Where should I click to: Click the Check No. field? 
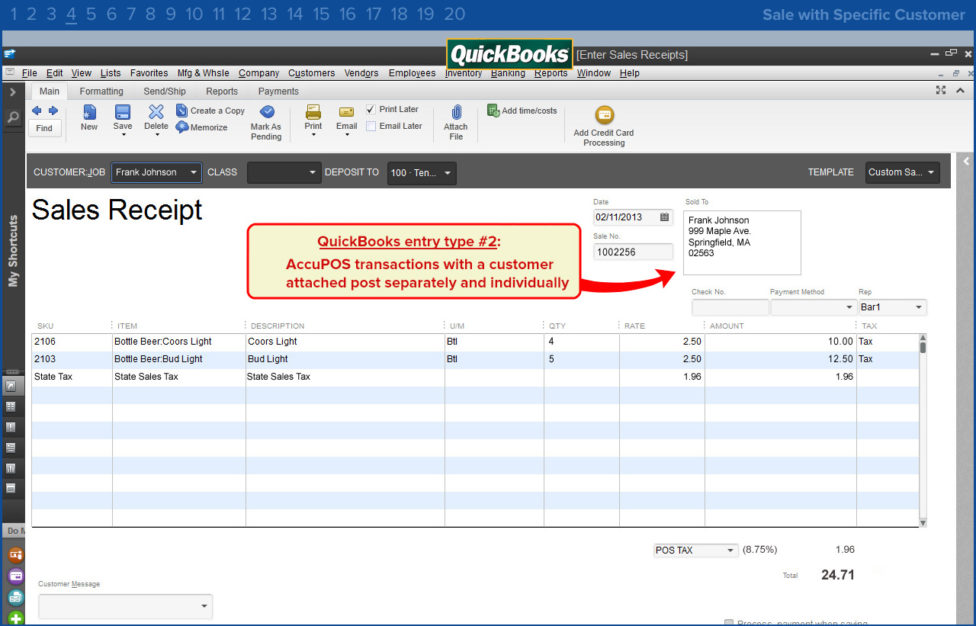pos(730,307)
